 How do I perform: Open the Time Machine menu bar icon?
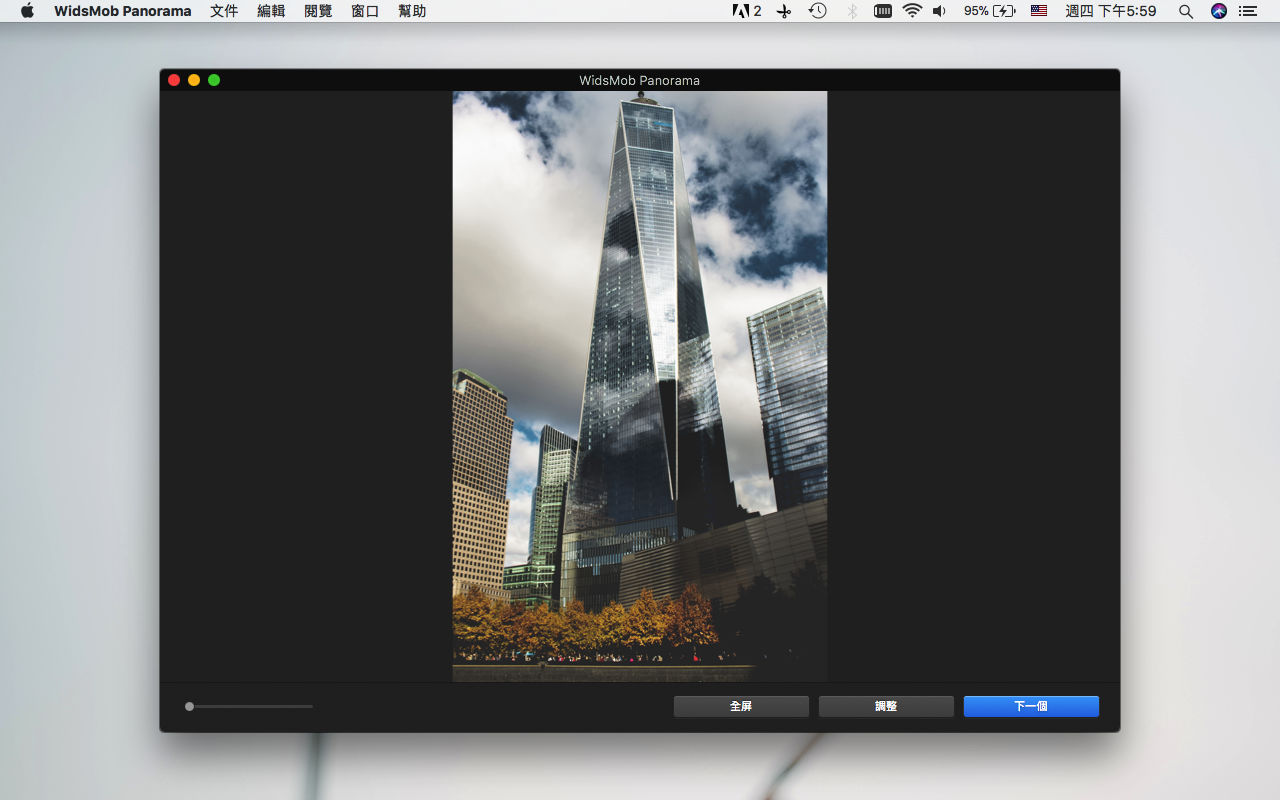[818, 11]
